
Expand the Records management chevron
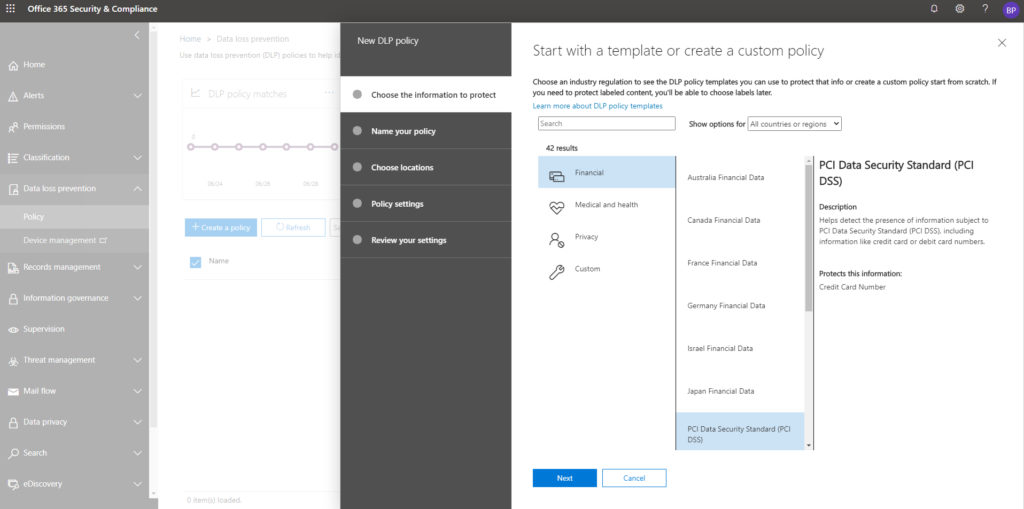(137, 267)
